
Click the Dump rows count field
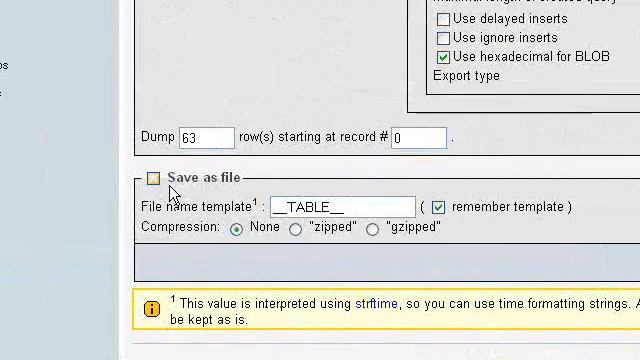[x=207, y=138]
